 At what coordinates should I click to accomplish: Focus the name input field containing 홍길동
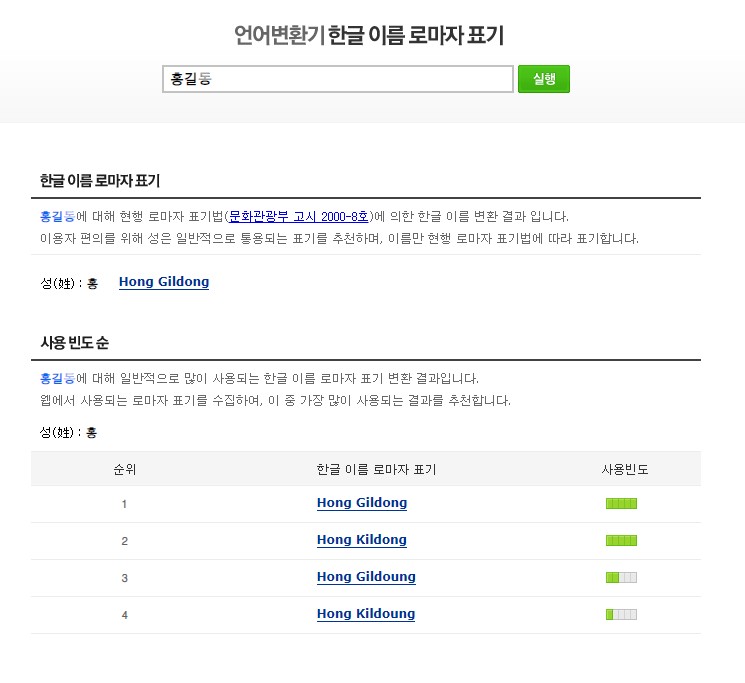tap(337, 79)
